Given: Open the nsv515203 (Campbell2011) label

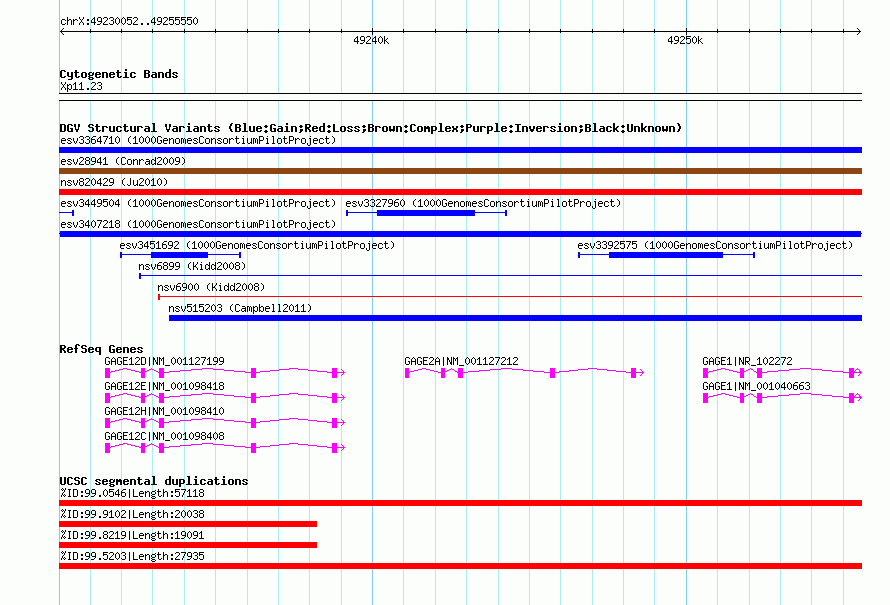Looking at the screenshot, I should [x=240, y=308].
